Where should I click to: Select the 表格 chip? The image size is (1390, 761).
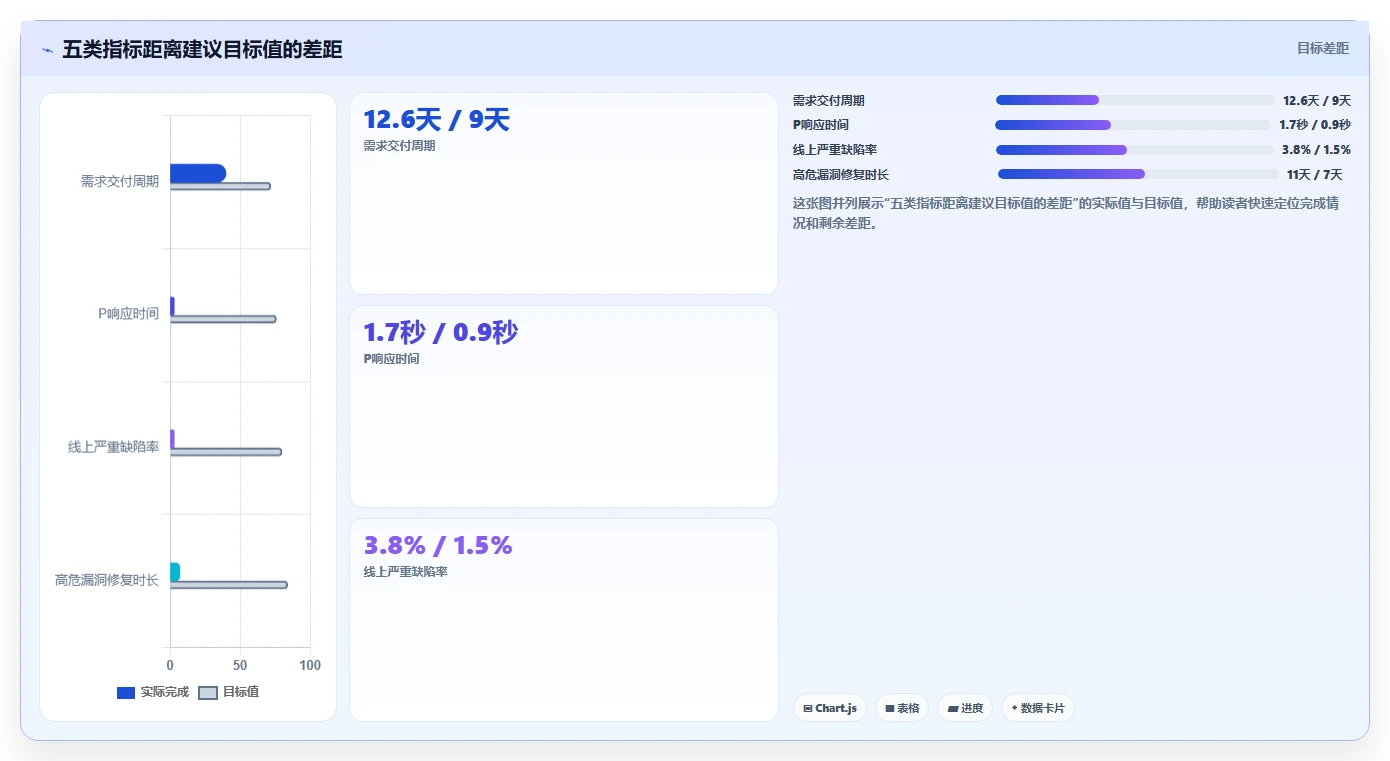coord(902,708)
